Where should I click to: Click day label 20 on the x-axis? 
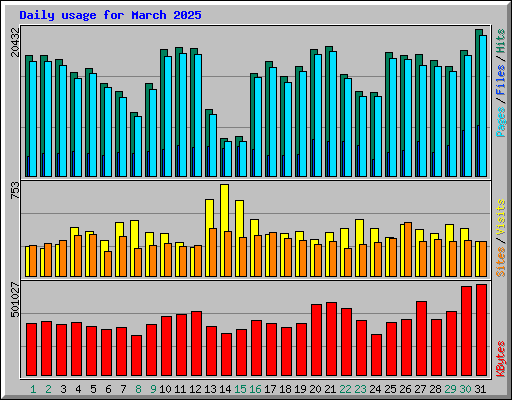coord(315,389)
